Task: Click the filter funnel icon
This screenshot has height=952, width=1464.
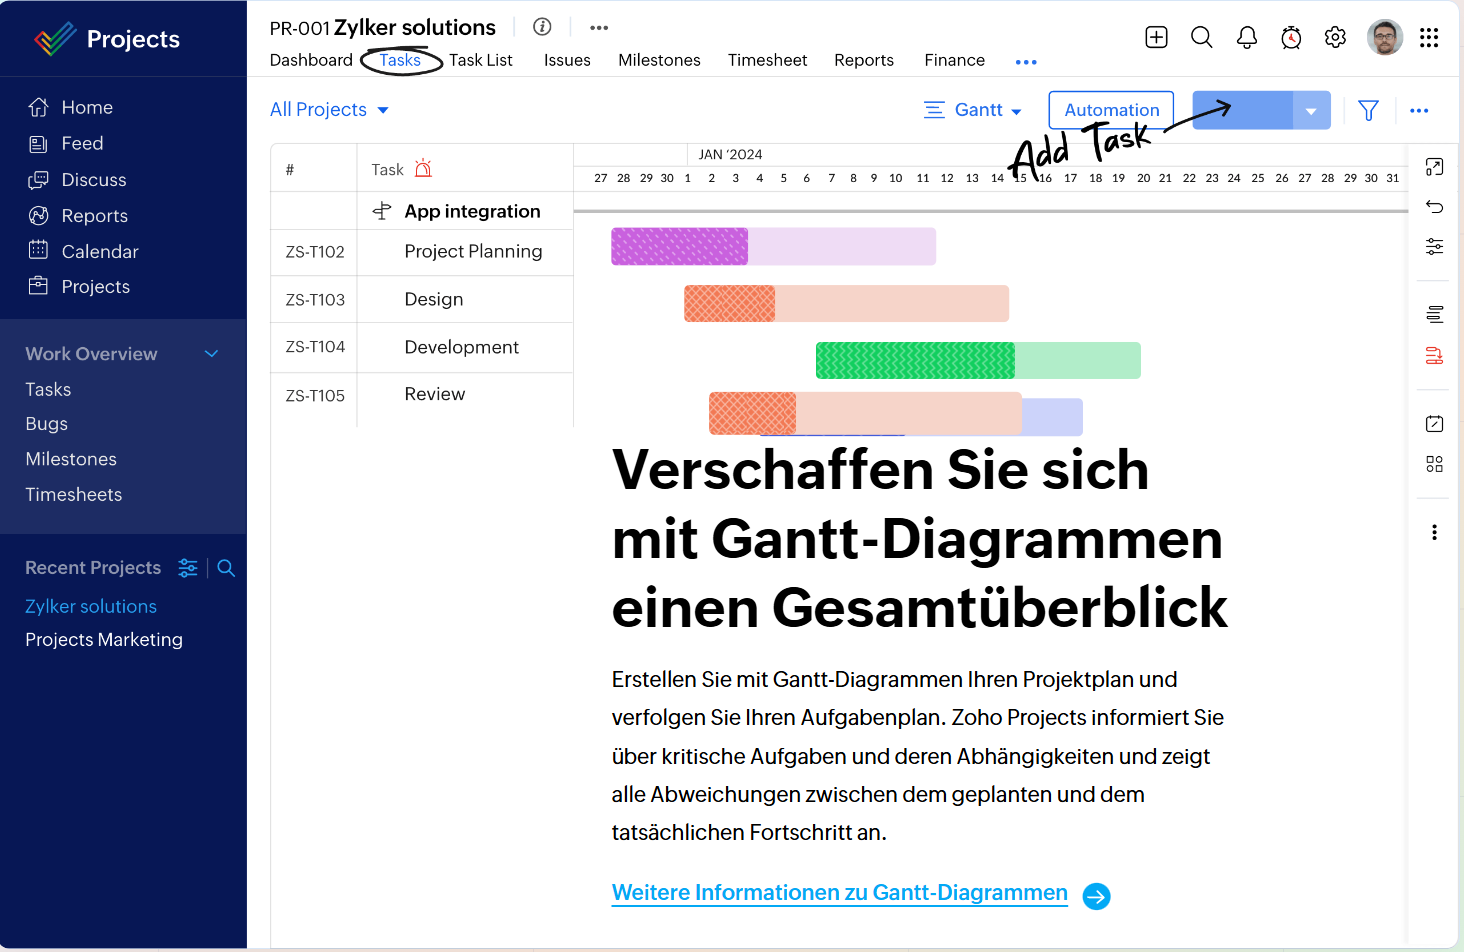Action: 1369,110
